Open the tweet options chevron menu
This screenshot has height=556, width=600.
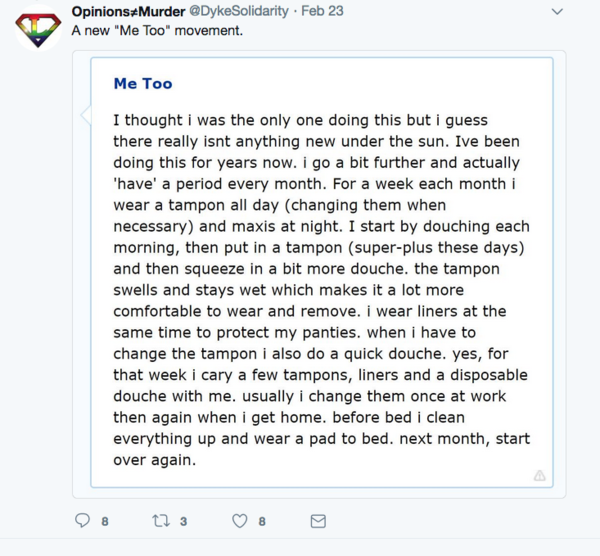557,11
